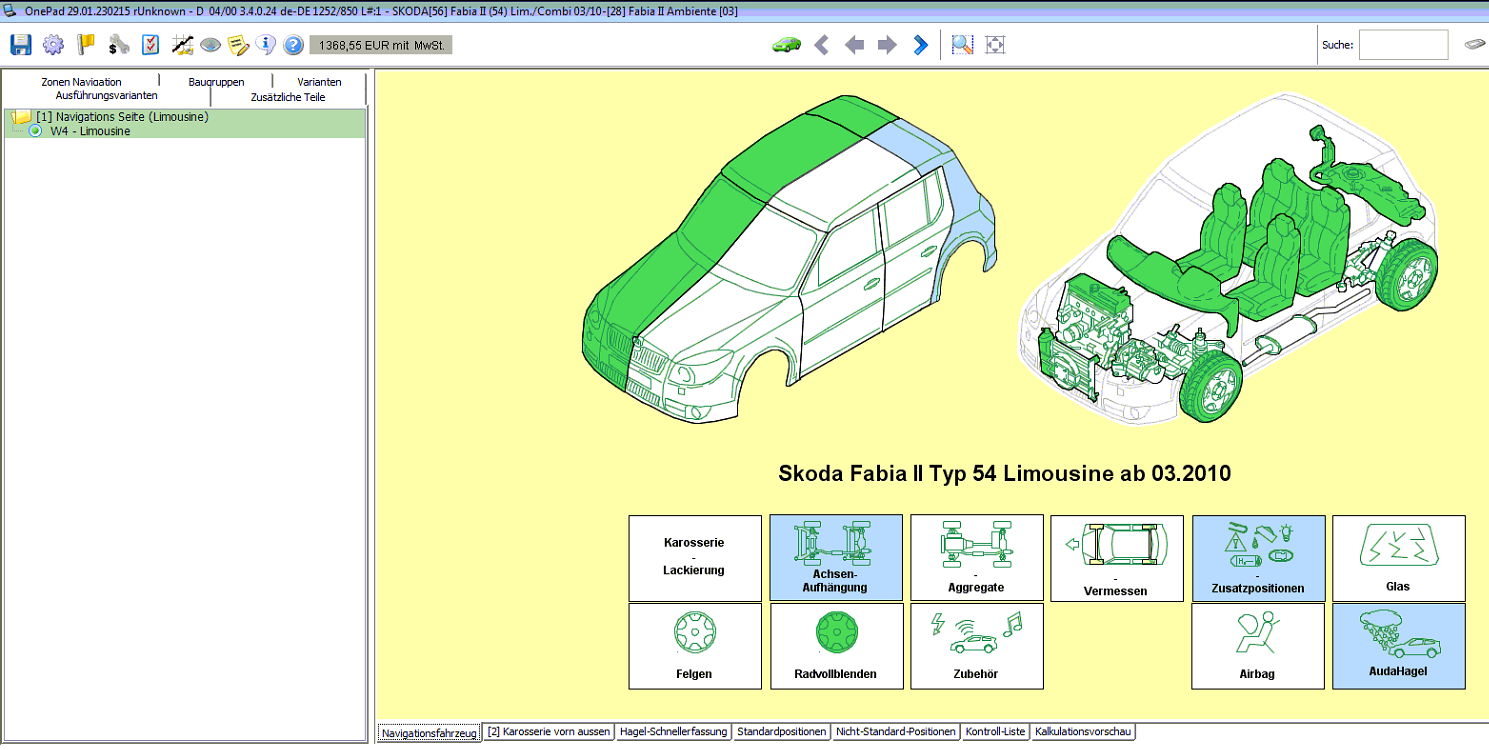Select [1] Navigations Seite (Limousine) tree node
Screen dimensions: 1489x750
click(122, 117)
